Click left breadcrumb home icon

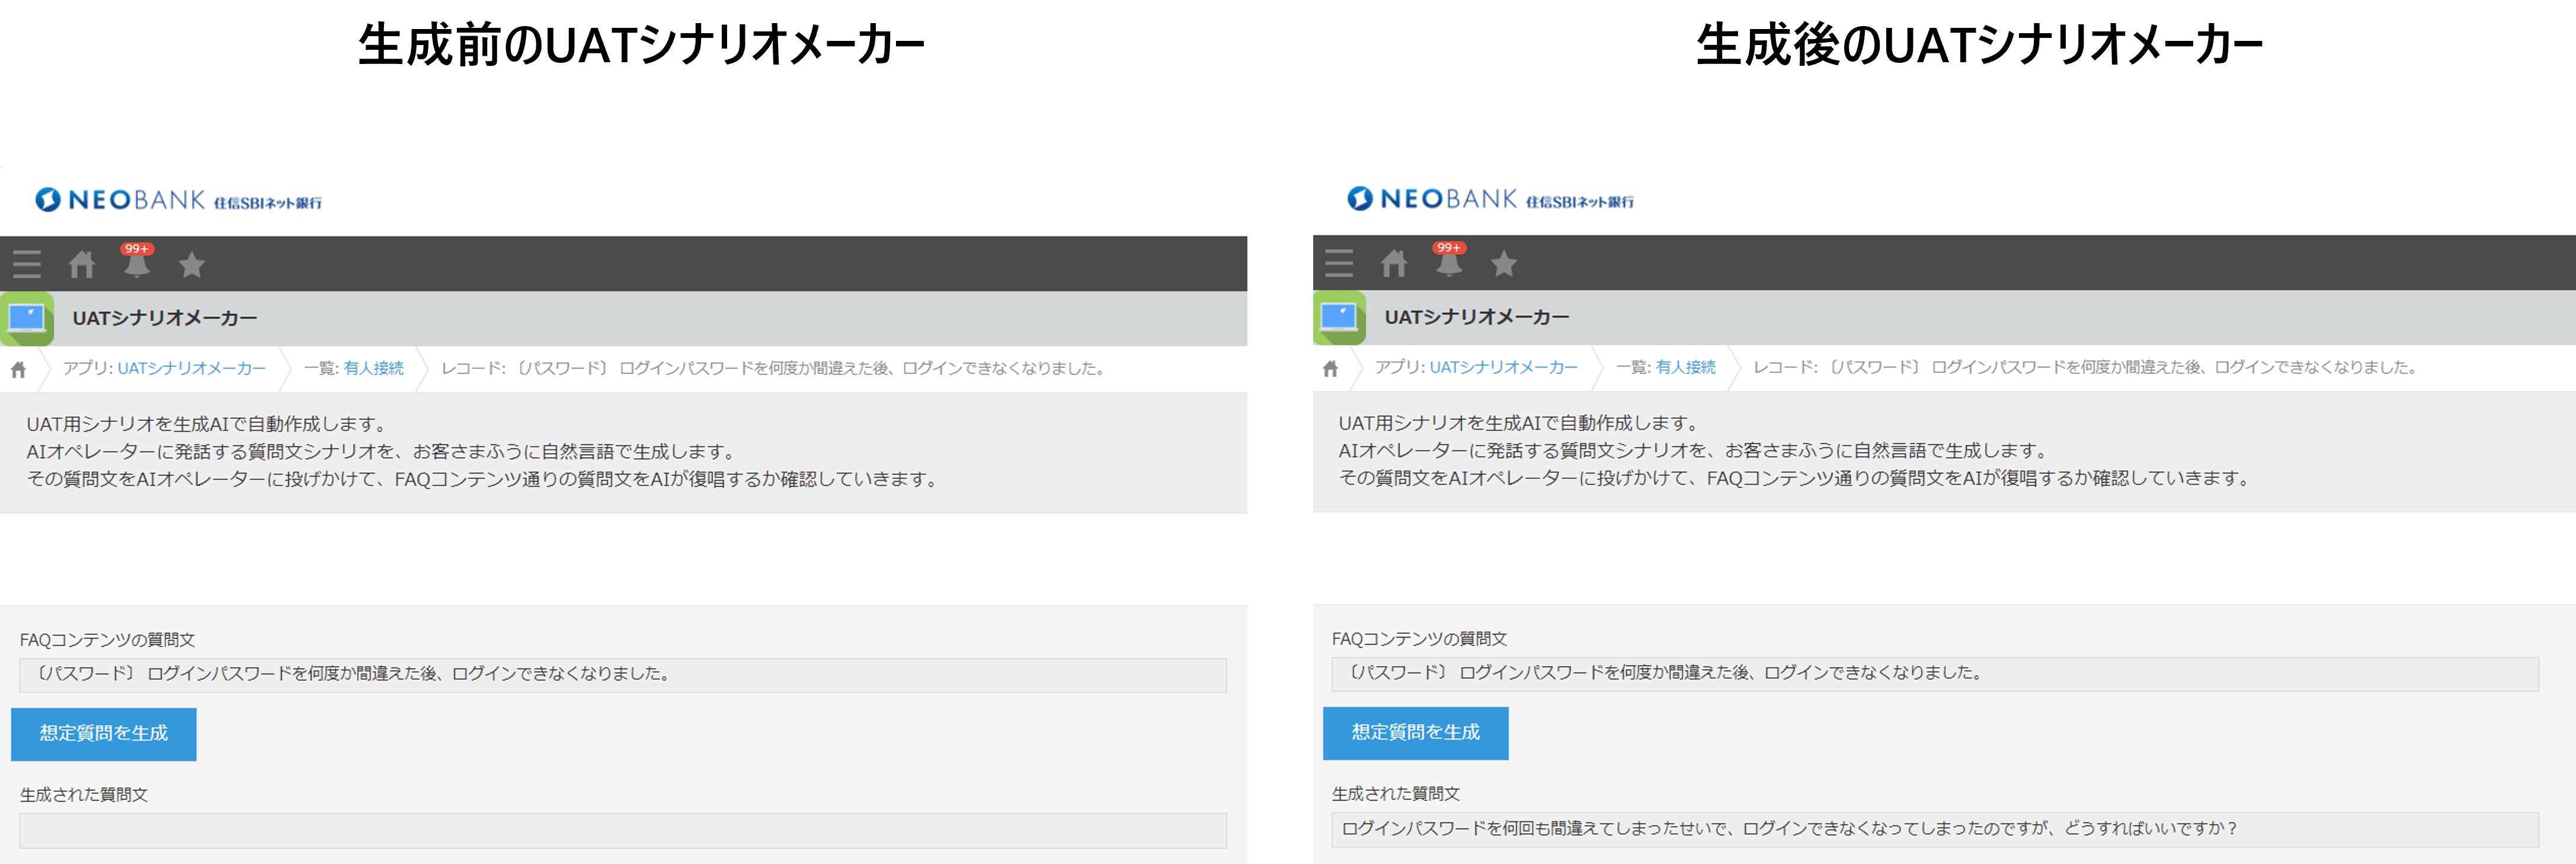[18, 370]
